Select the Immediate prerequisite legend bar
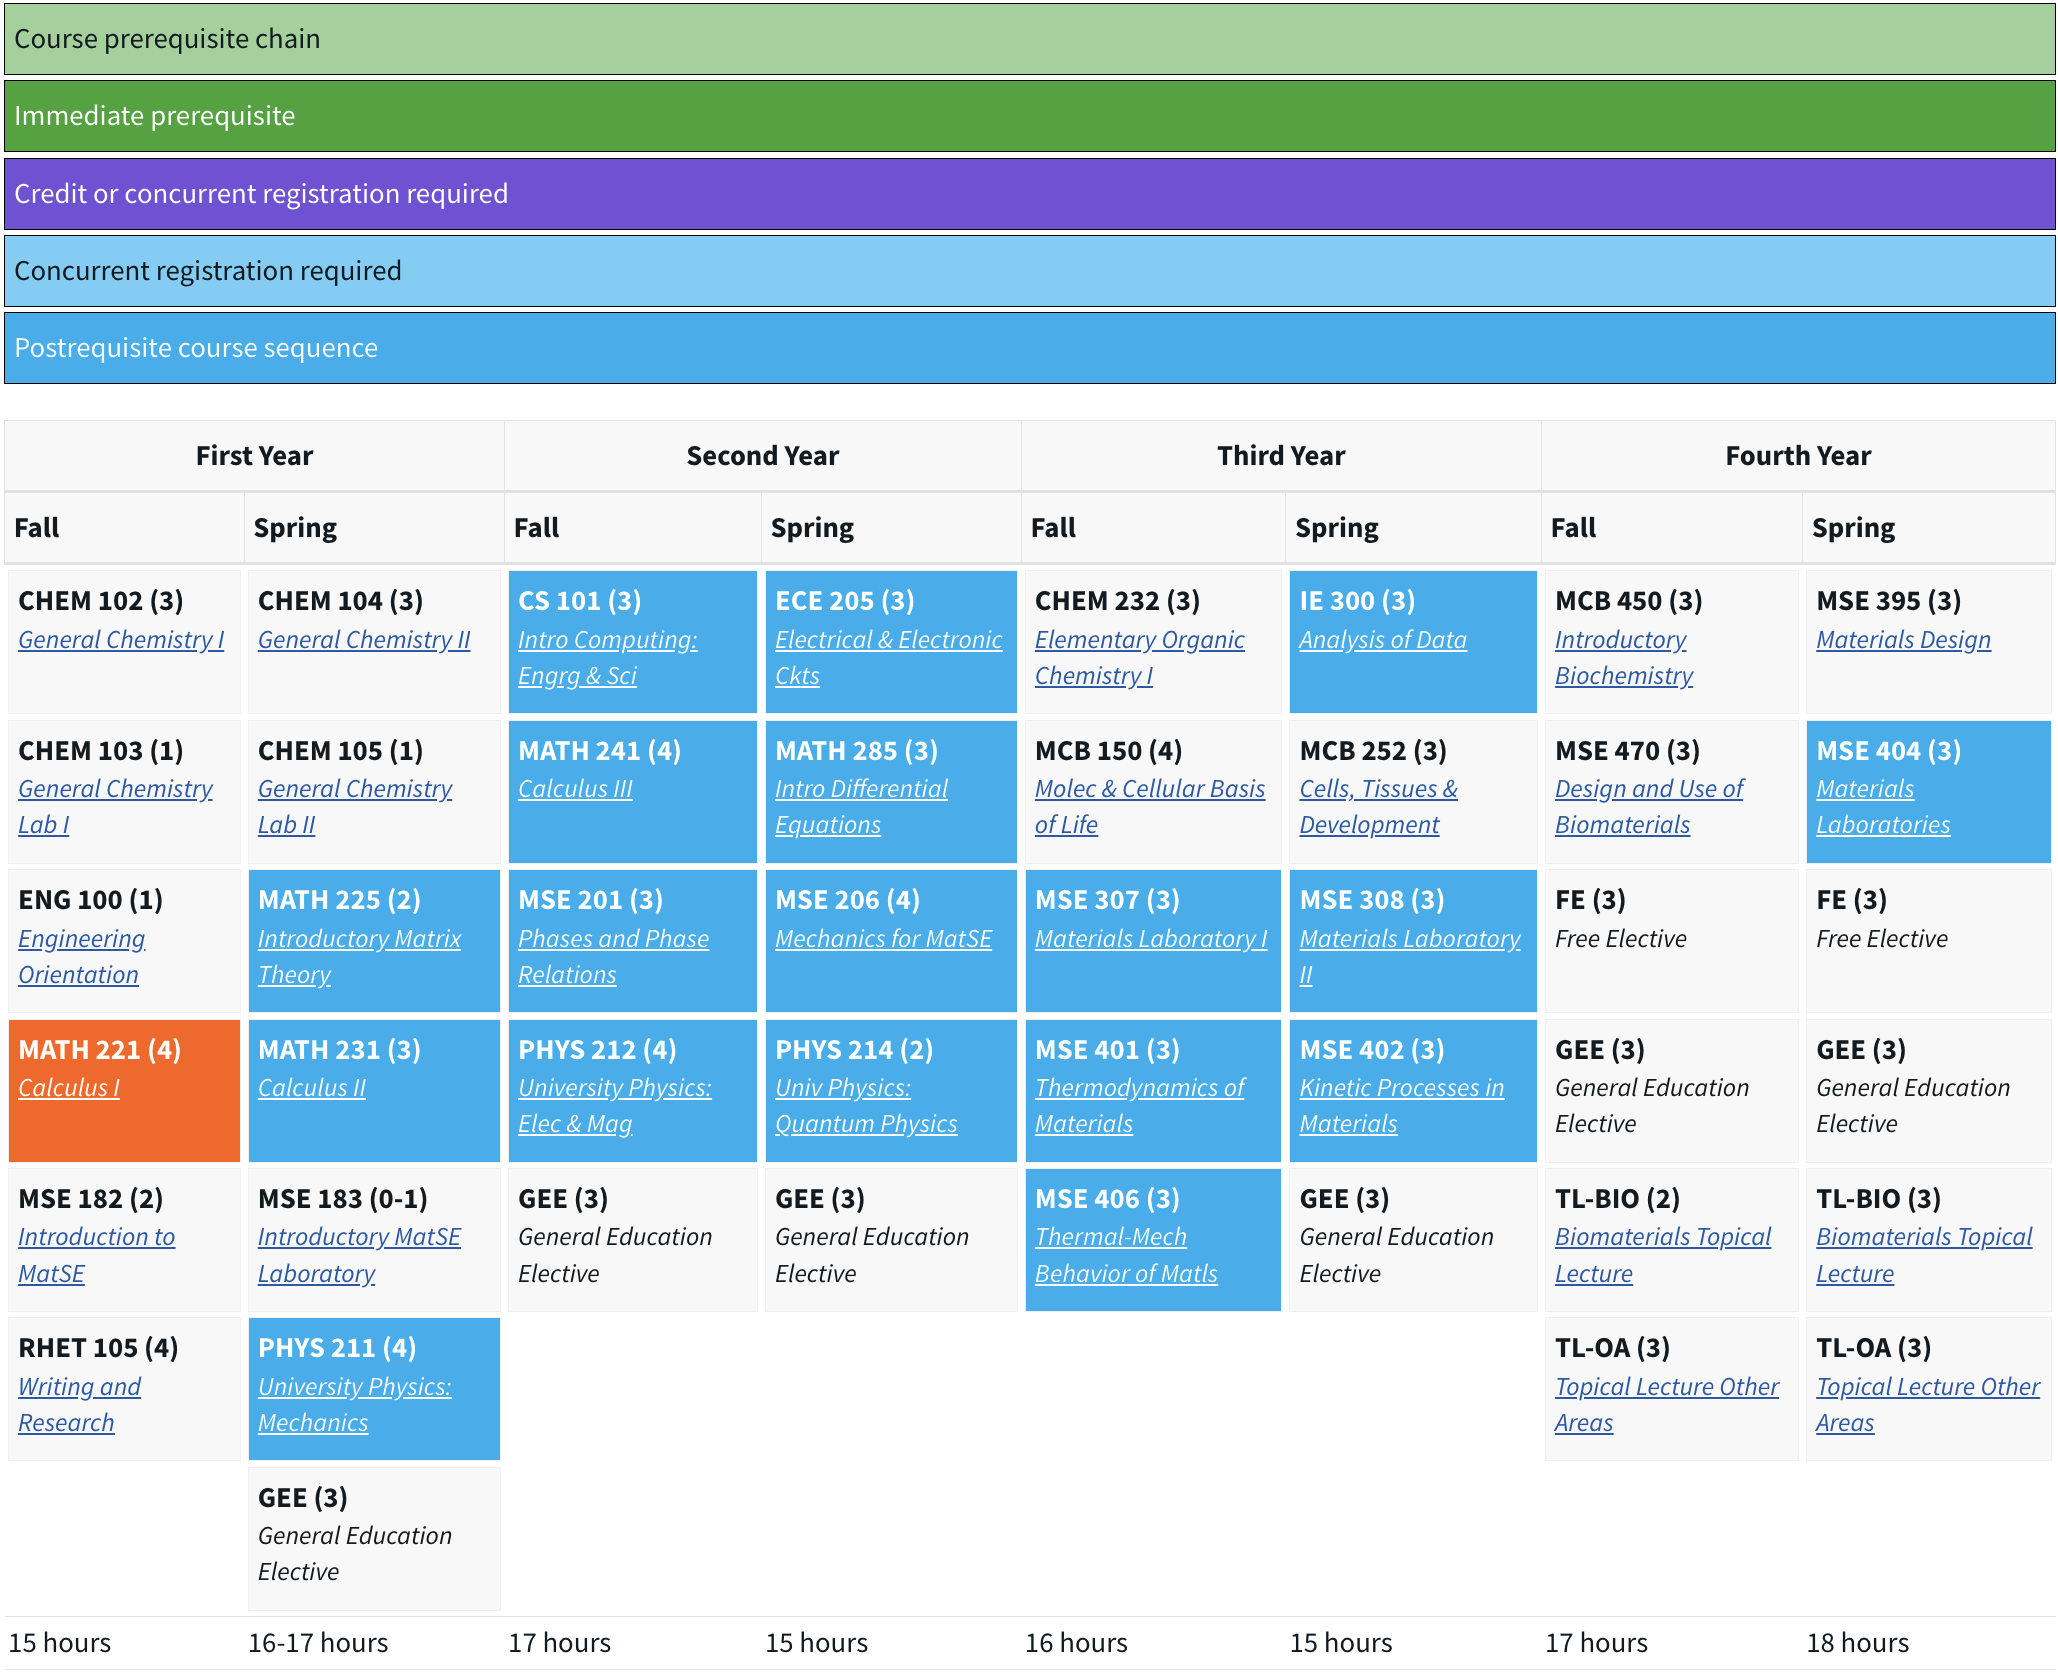Image resolution: width=2058 pixels, height=1678 pixels. pos(1029,116)
